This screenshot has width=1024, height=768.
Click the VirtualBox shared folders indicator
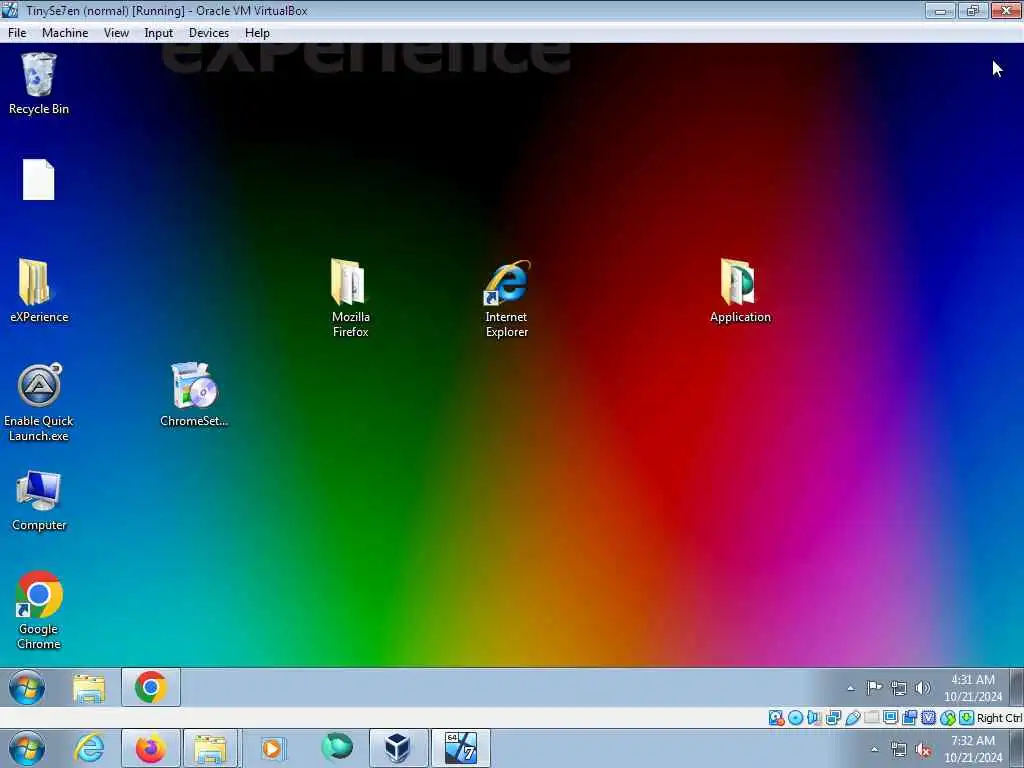(871, 718)
